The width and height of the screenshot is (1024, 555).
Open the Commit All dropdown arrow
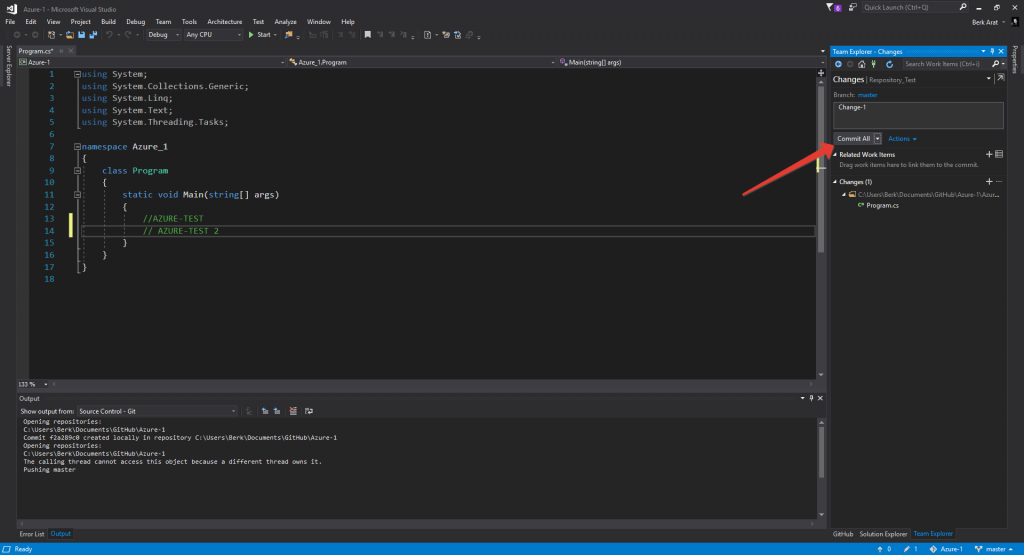point(877,138)
